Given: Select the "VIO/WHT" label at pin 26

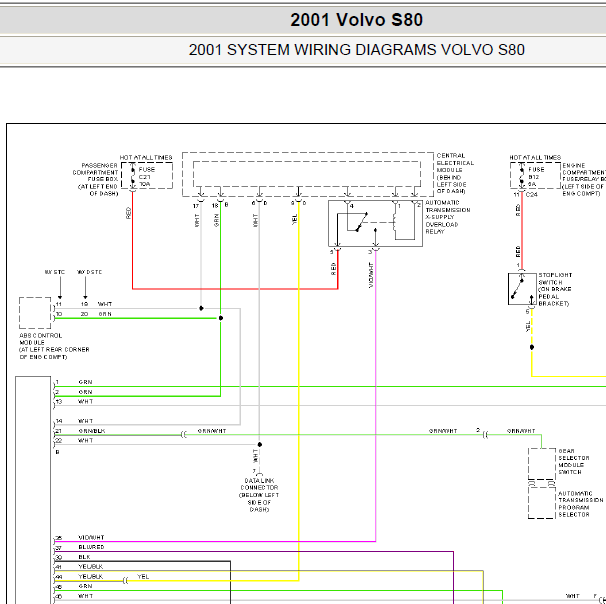Looking at the screenshot, I should 91,538.
